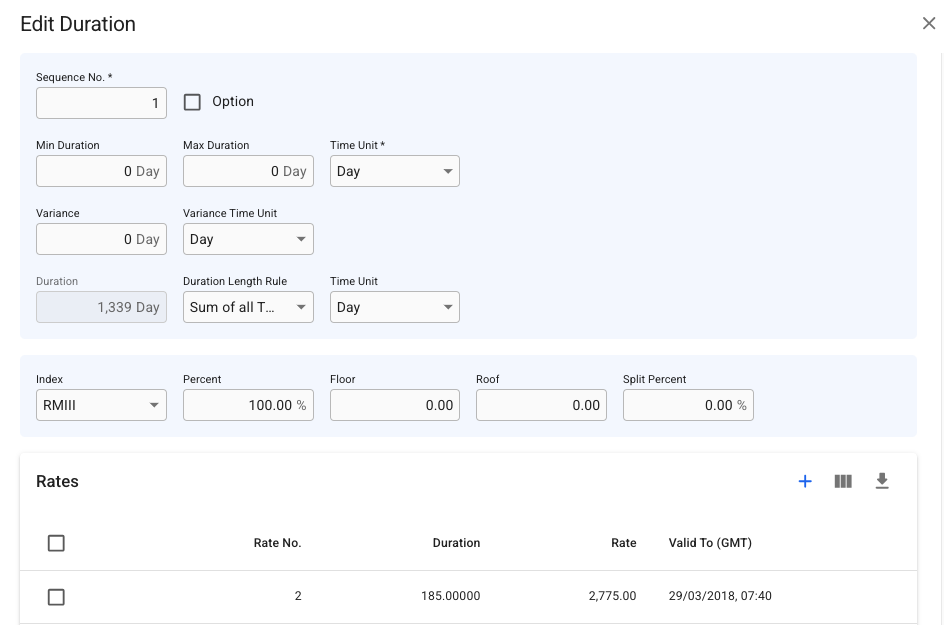The width and height of the screenshot is (944, 625).
Task: Select the checkbox for rate number 2
Action: coord(57,597)
